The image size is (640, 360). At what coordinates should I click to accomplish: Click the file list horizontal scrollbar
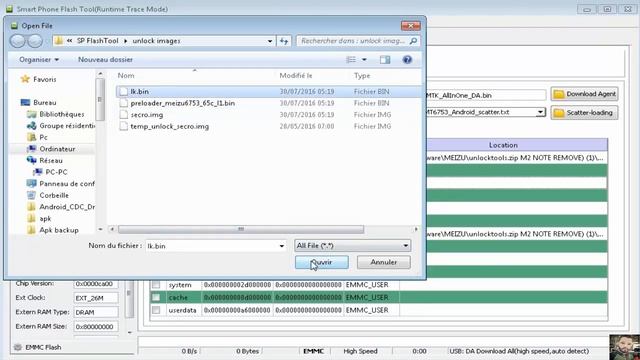[241, 229]
